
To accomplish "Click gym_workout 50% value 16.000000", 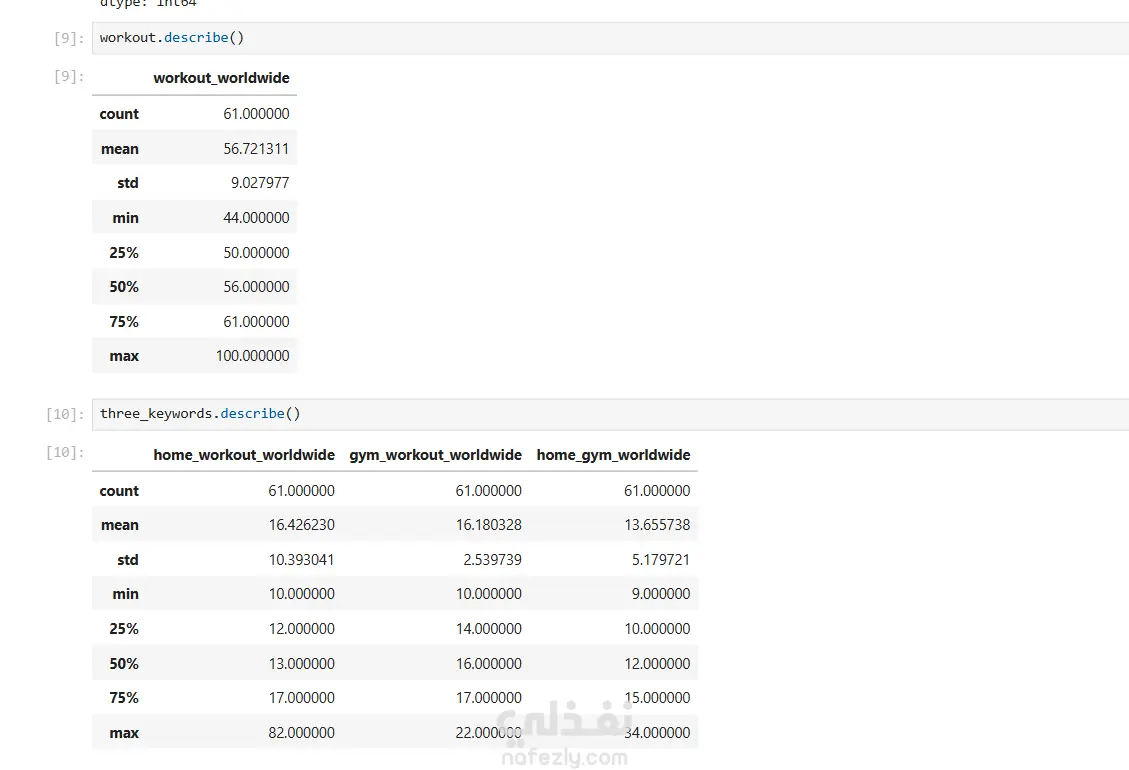I will (x=488, y=663).
